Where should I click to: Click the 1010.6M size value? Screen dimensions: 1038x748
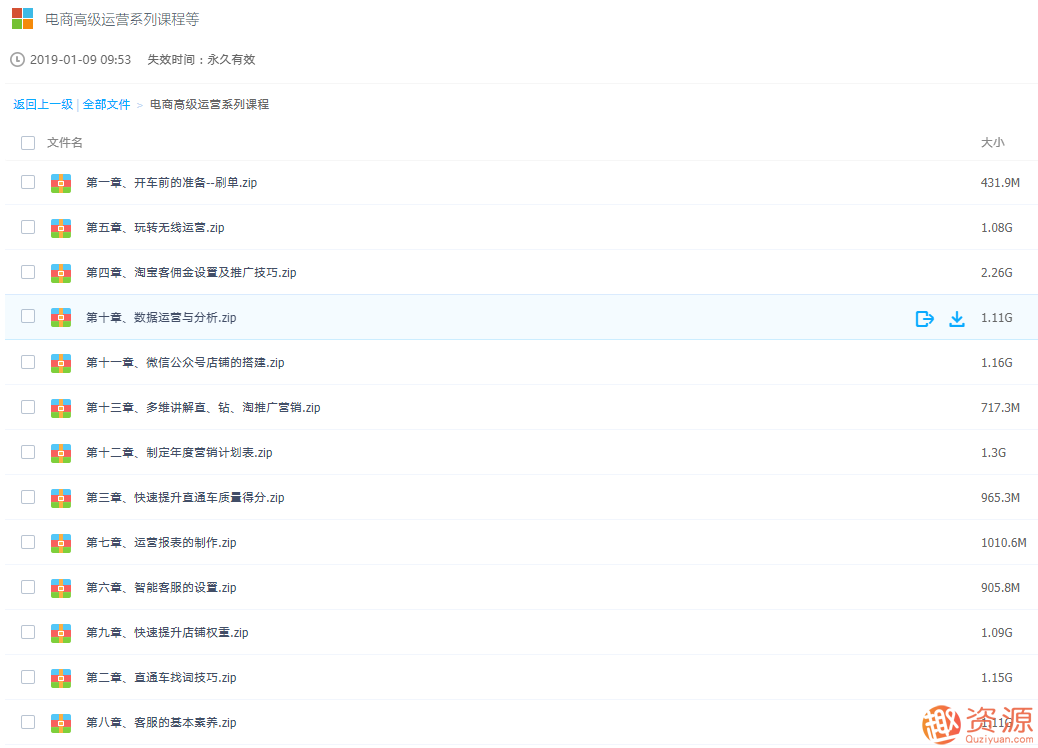pos(1004,543)
